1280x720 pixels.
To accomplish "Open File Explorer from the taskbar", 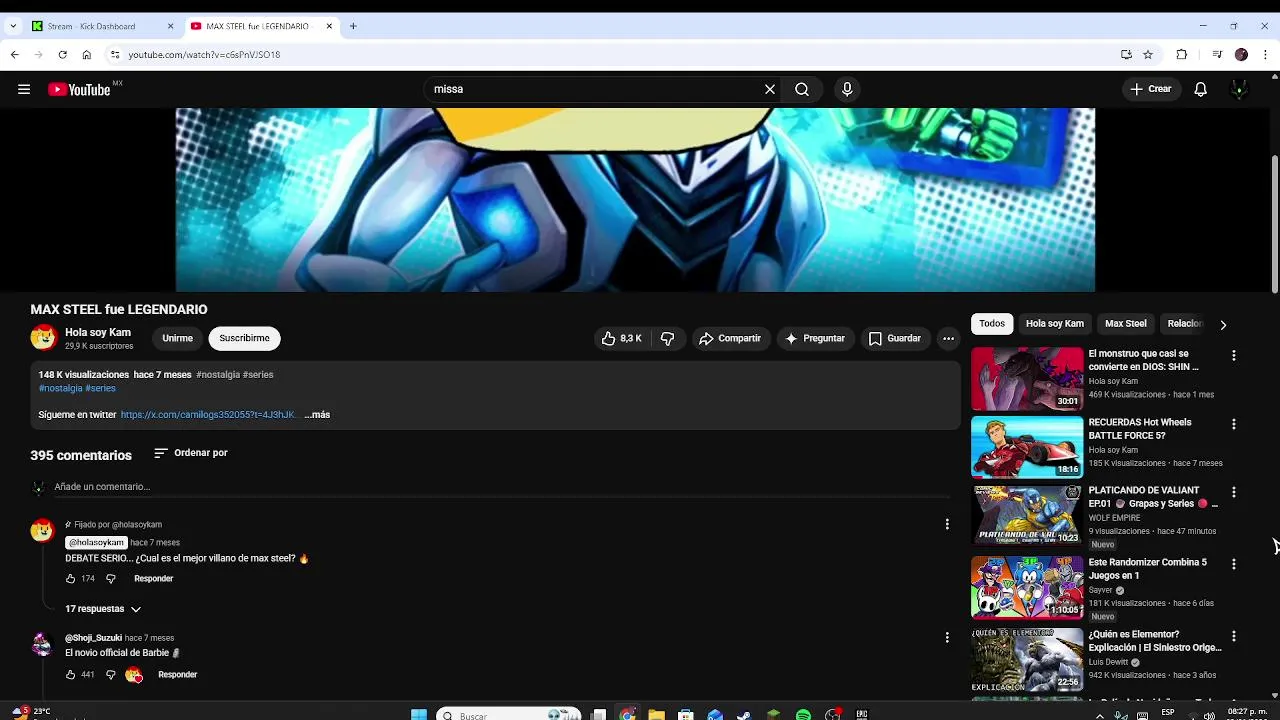I will [x=656, y=714].
